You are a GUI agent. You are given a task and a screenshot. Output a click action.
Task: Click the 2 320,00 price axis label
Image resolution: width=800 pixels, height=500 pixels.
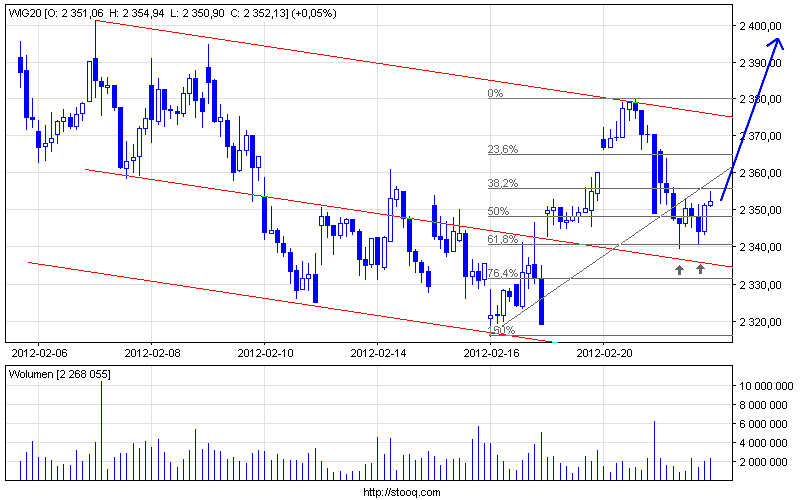pyautogui.click(x=760, y=322)
